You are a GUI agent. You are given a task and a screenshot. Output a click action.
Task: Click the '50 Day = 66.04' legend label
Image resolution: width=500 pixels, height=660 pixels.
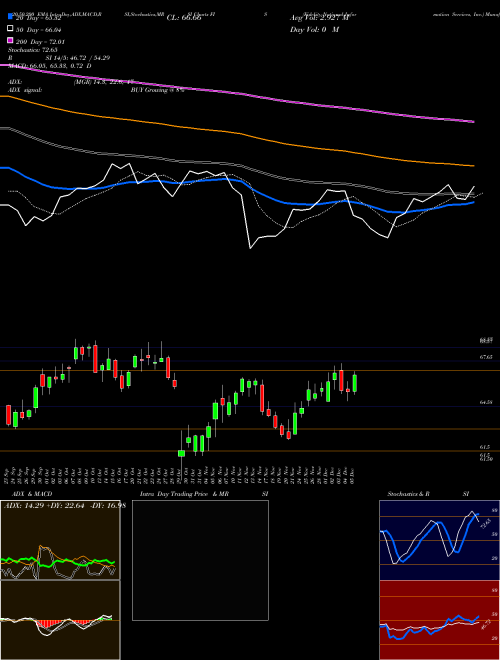coord(39,30)
